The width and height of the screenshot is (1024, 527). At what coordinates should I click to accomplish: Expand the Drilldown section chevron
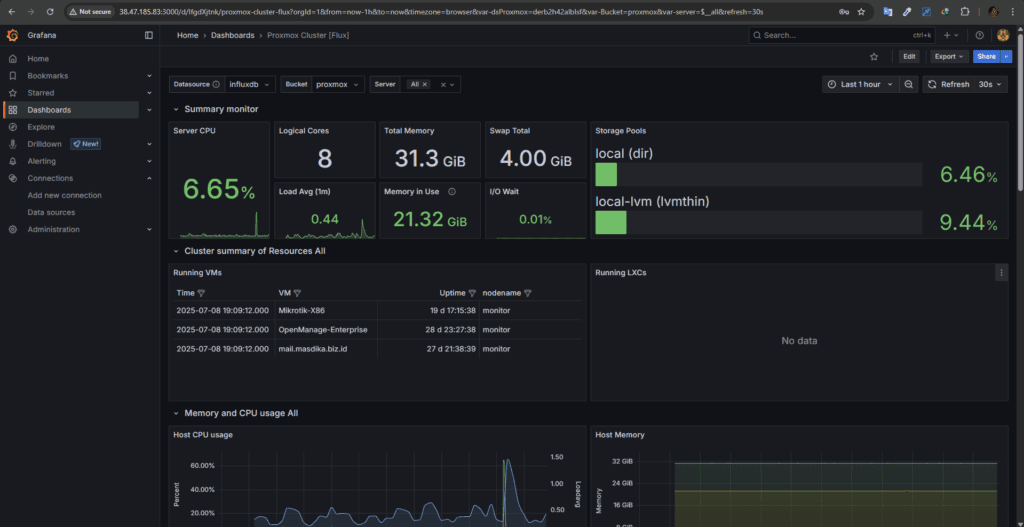tap(150, 144)
